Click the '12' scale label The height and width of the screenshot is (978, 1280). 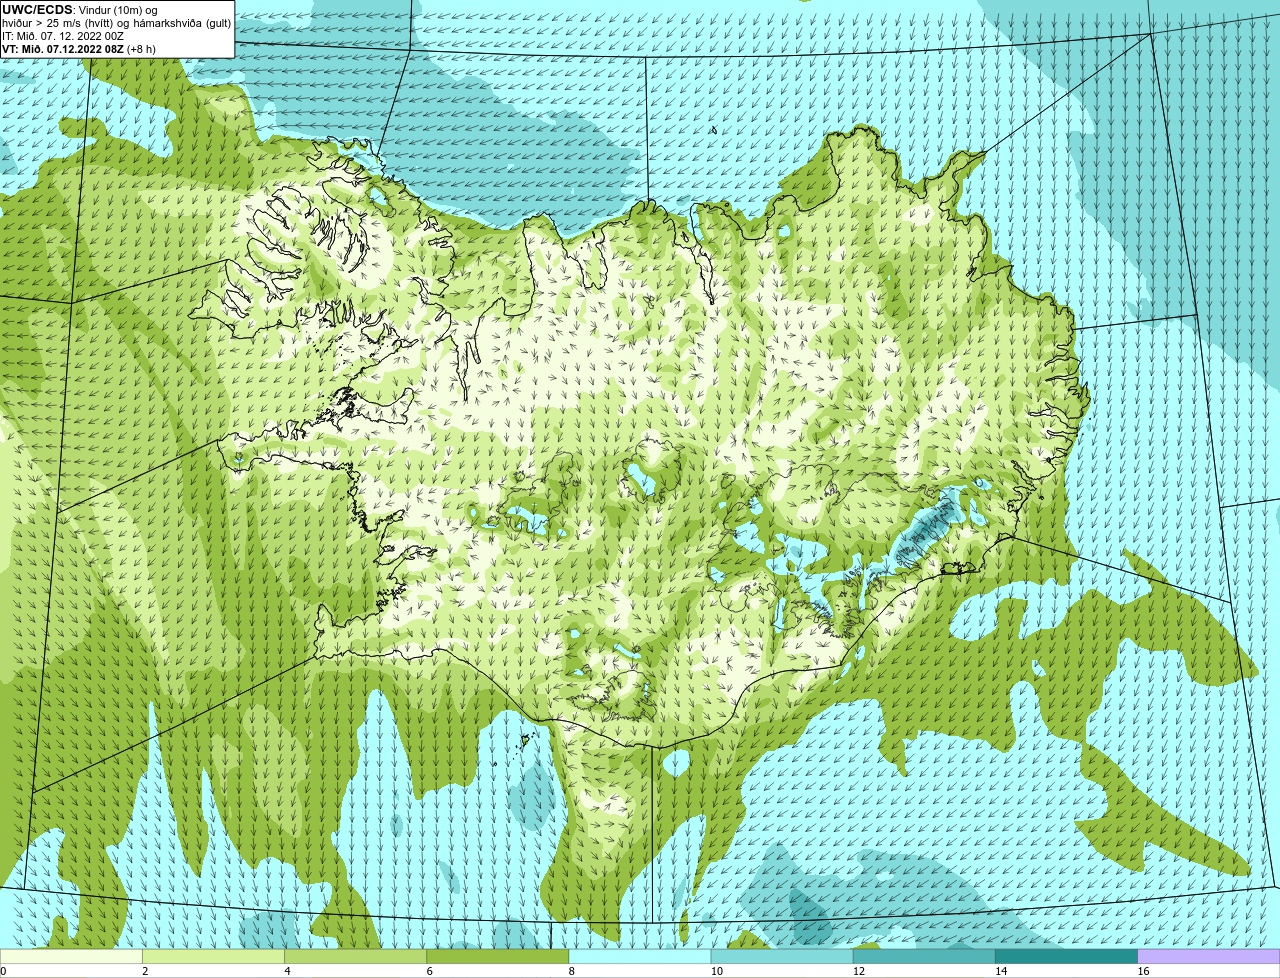pyautogui.click(x=859, y=971)
